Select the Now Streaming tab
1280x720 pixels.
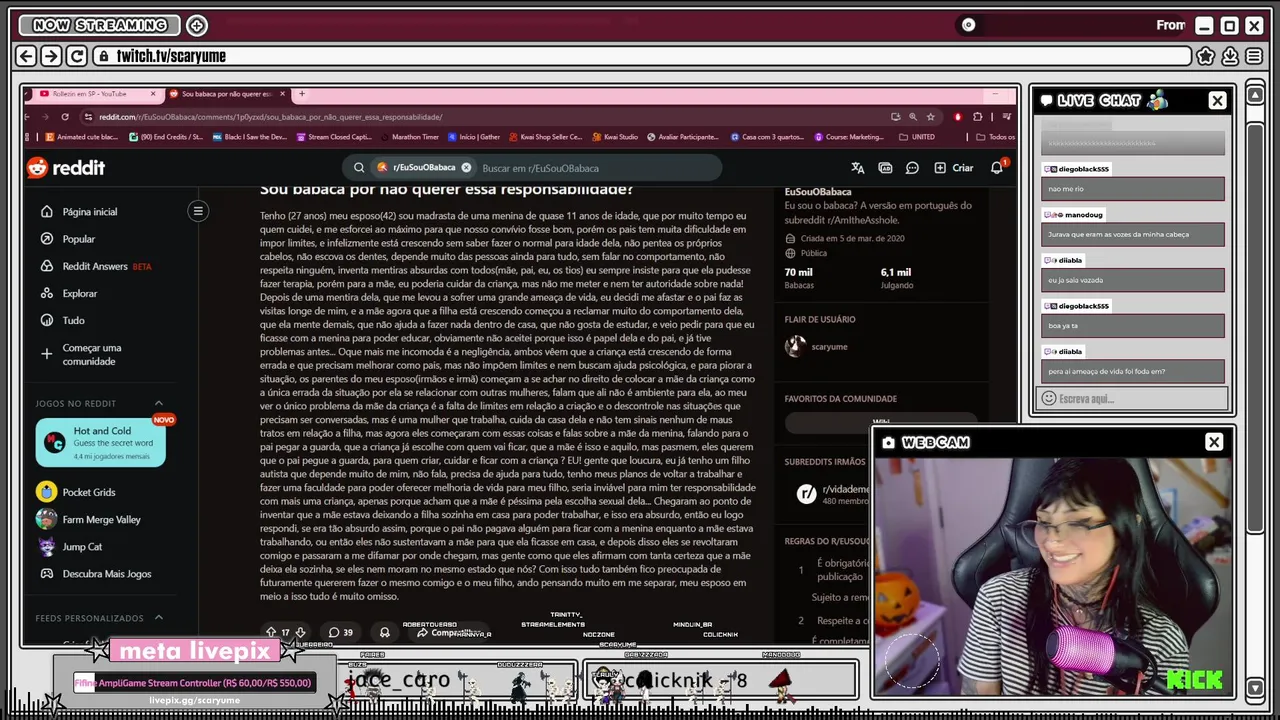point(99,25)
